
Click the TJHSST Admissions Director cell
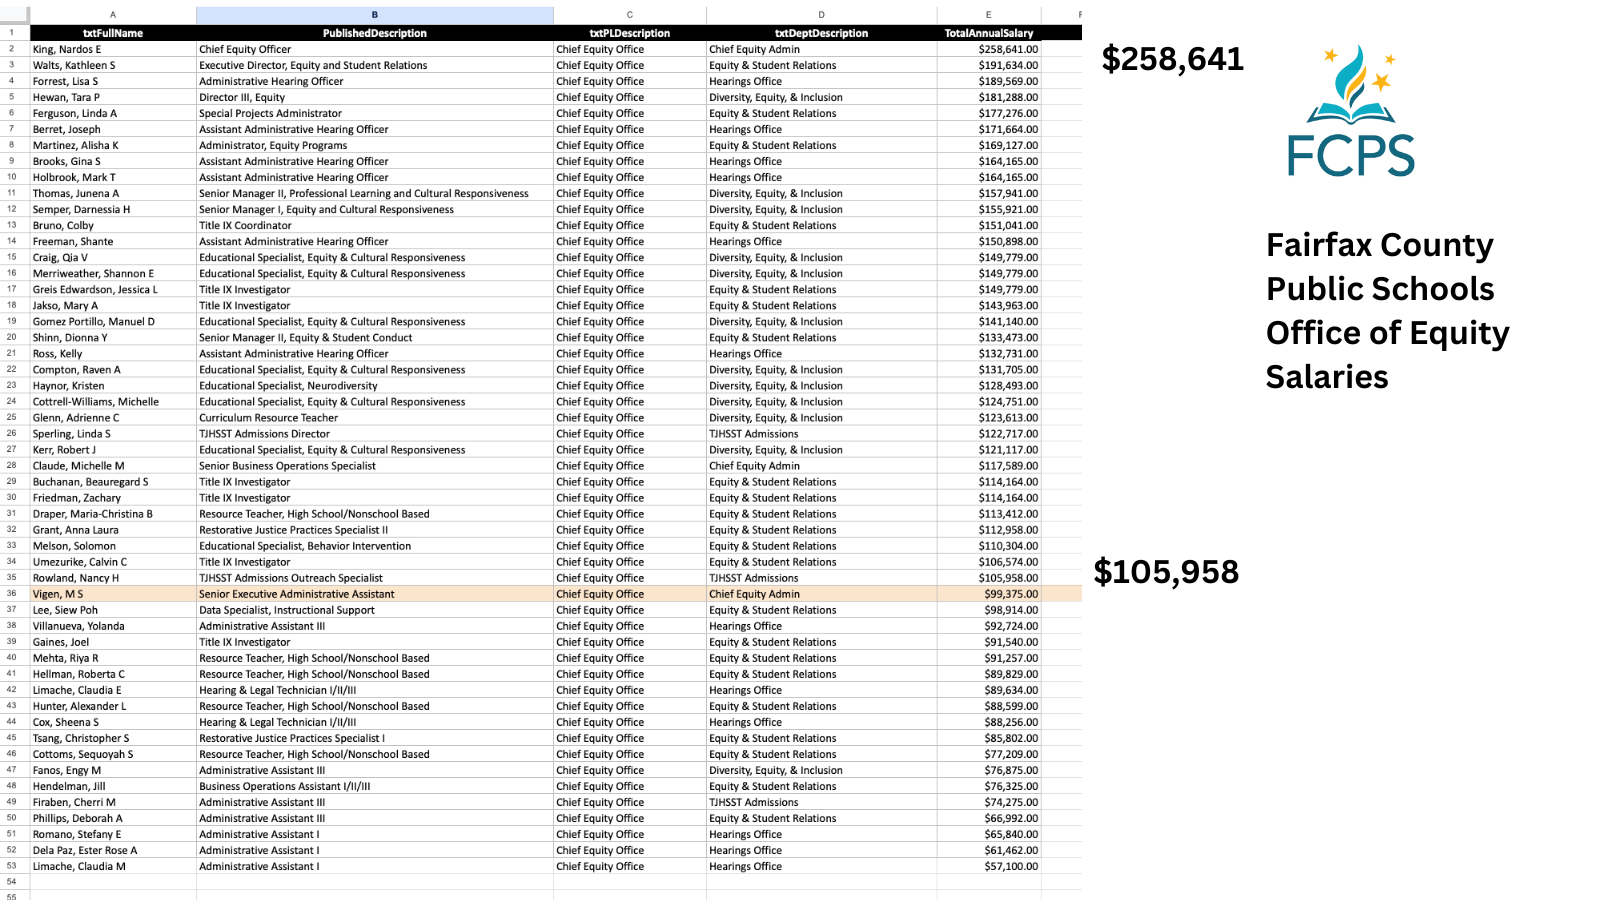pyautogui.click(x=264, y=434)
